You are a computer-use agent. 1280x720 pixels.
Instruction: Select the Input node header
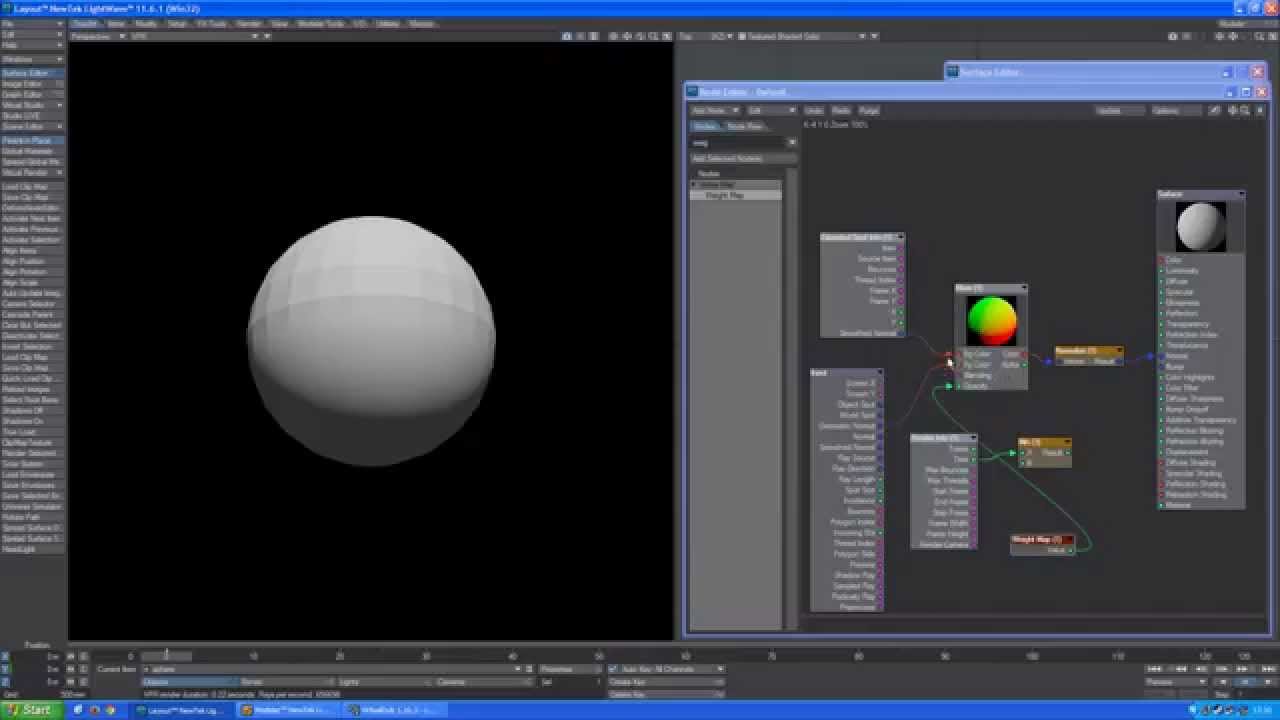845,373
